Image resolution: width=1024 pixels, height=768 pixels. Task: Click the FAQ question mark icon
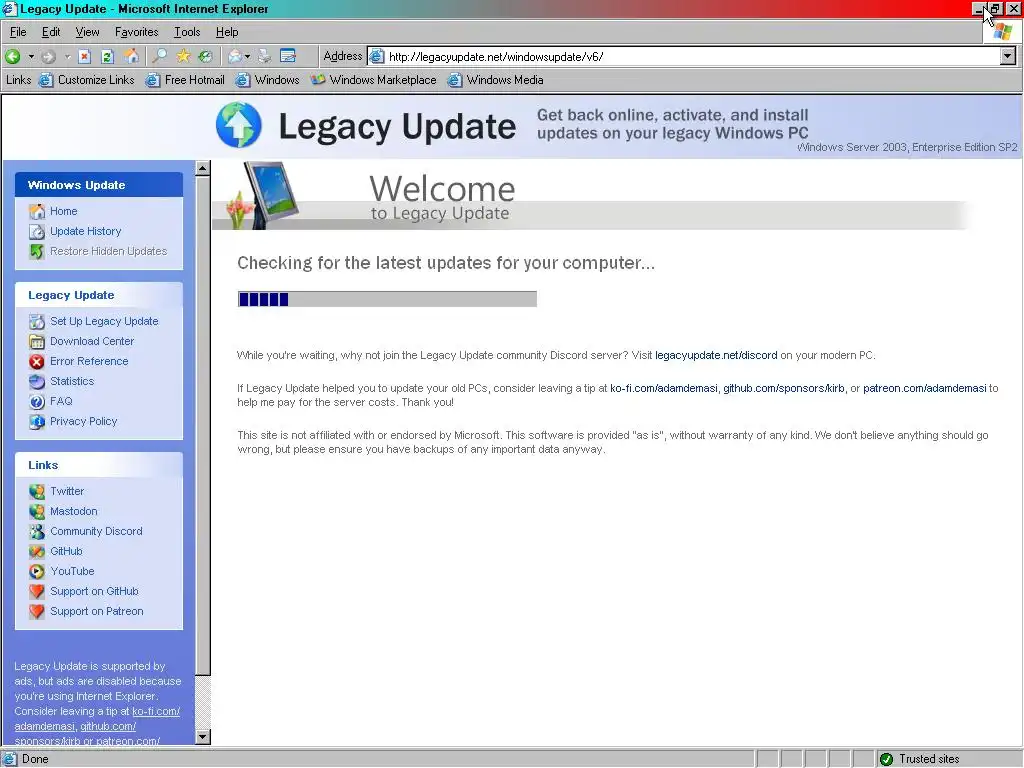[x=37, y=402]
